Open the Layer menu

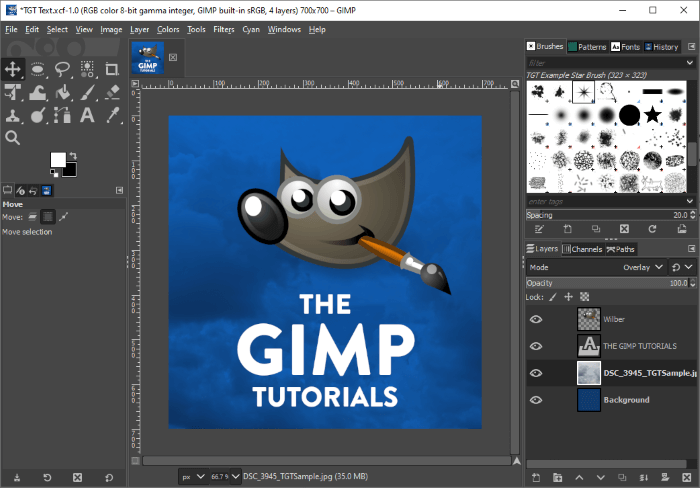click(139, 29)
